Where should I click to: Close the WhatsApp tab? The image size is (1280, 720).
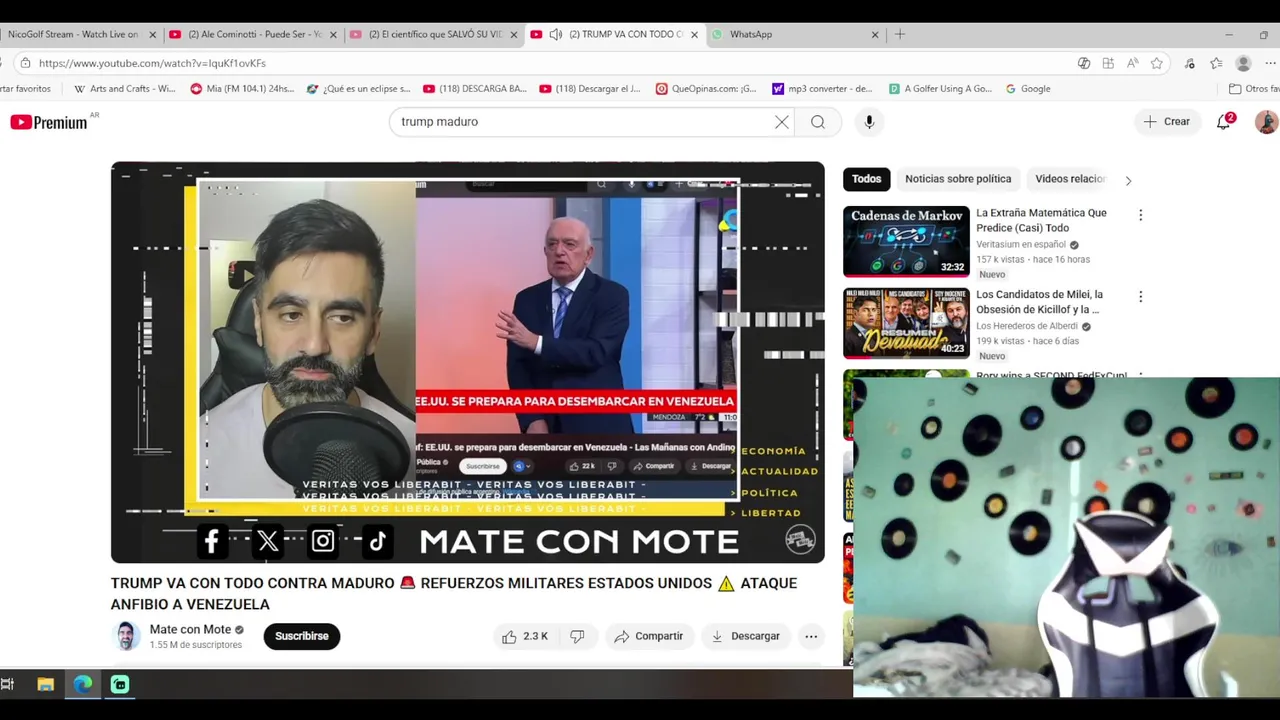(875, 34)
